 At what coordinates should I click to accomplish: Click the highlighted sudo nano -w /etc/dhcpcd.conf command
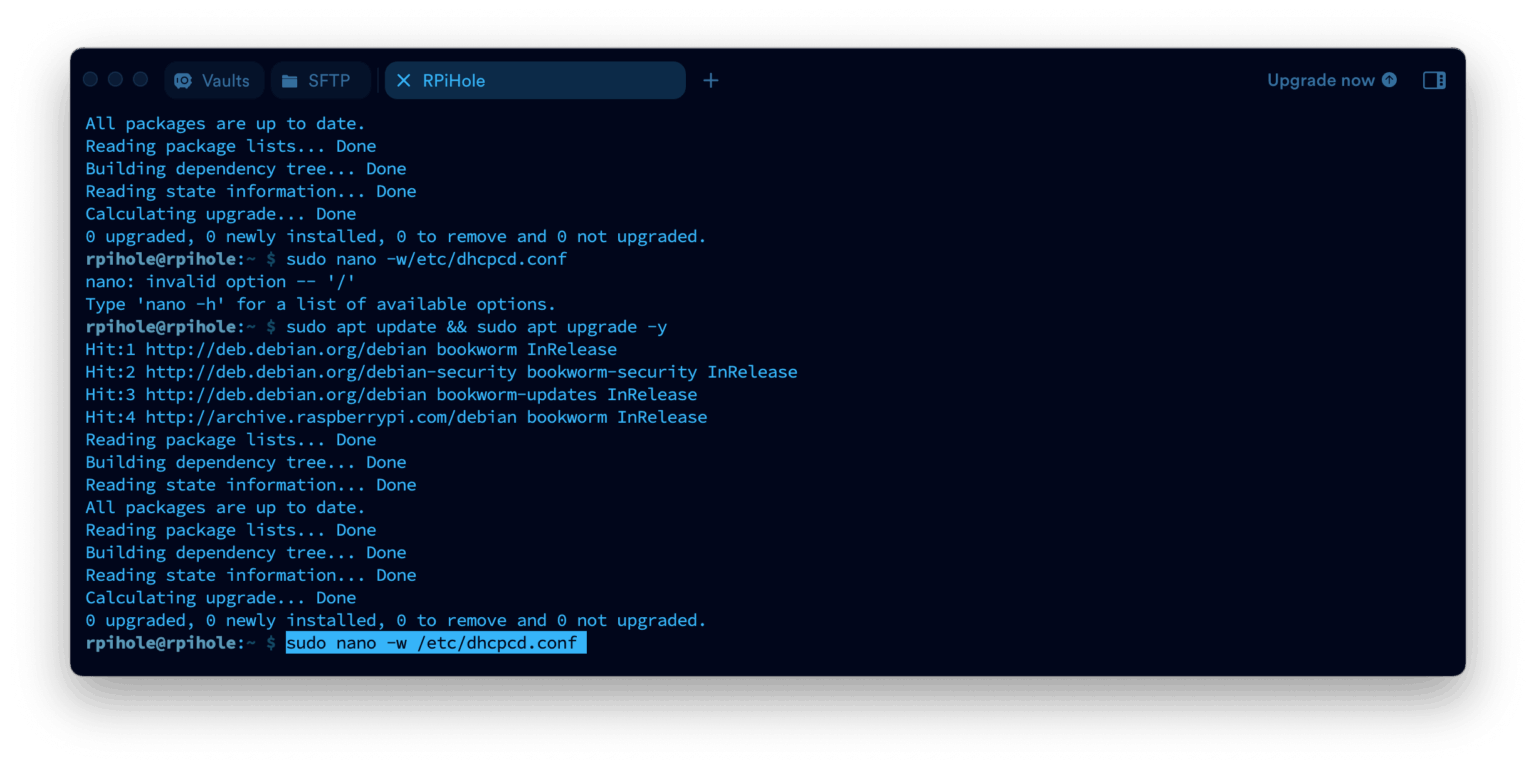pos(436,643)
